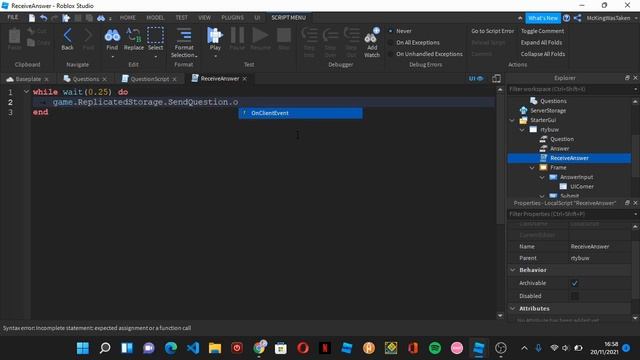Switch to the HOME ribbon tab

point(128,18)
